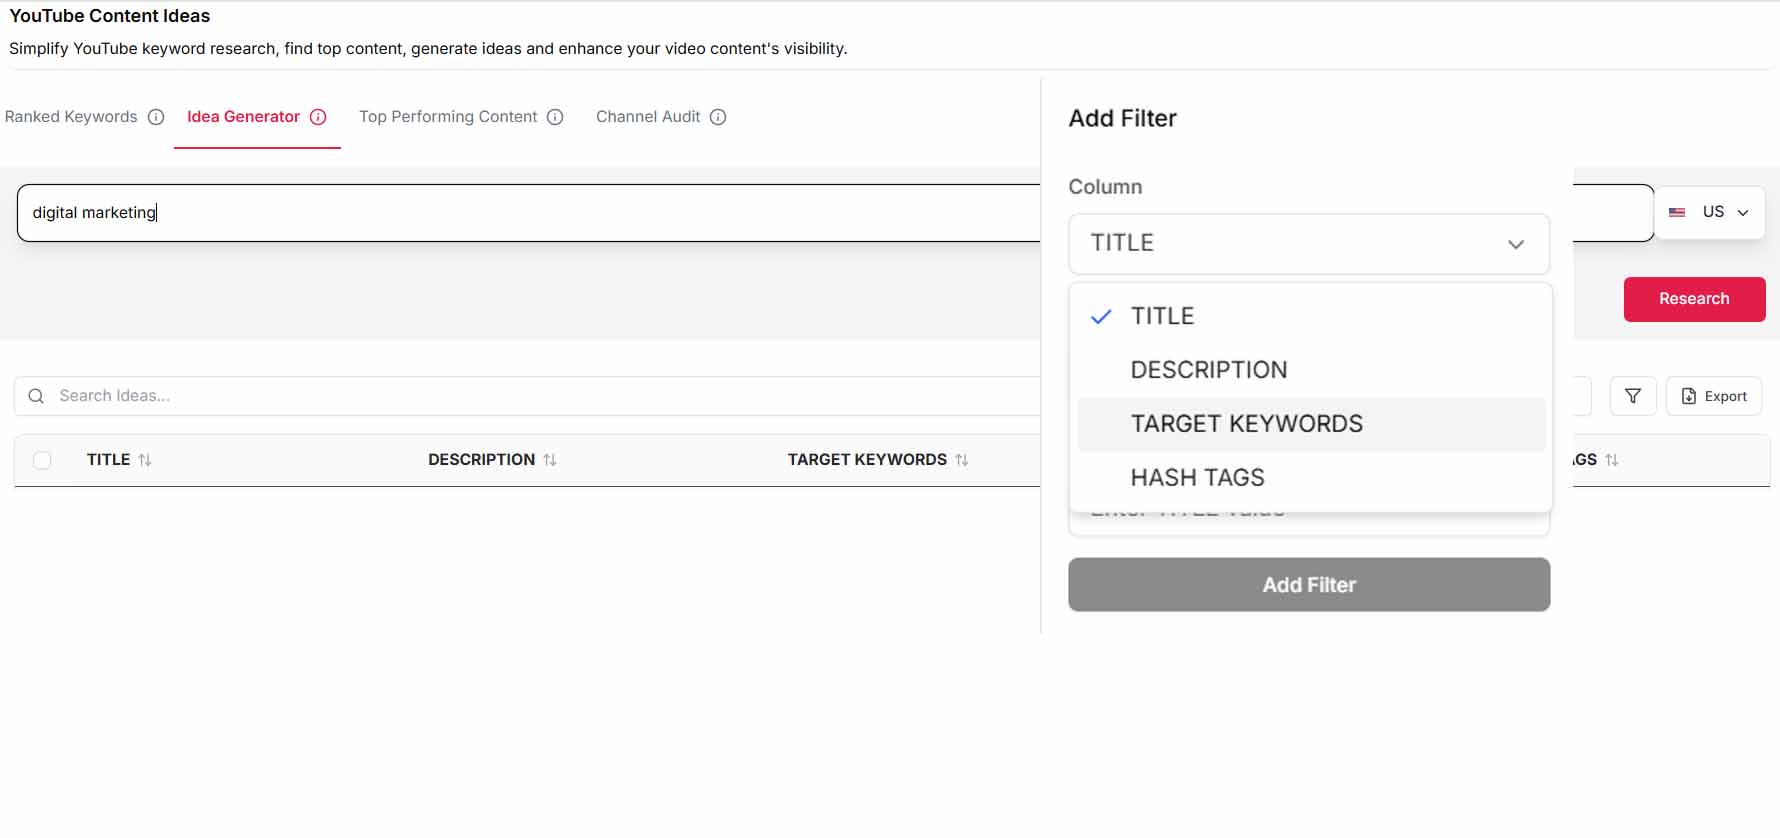The height and width of the screenshot is (838, 1780).
Task: Sort by DESCRIPTION column arrows
Action: coord(550,460)
